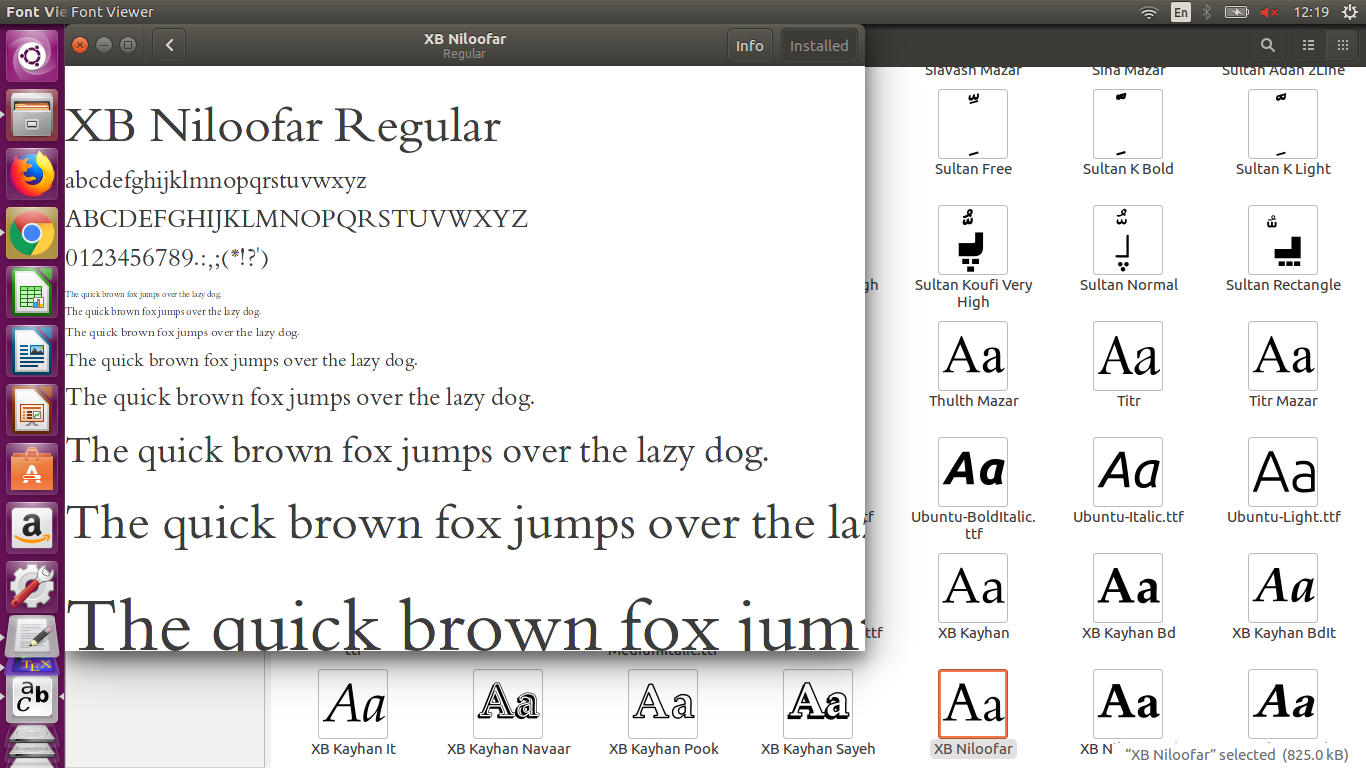1366x768 pixels.
Task: Select the Sultan Koufi Very High font
Action: coord(973,240)
